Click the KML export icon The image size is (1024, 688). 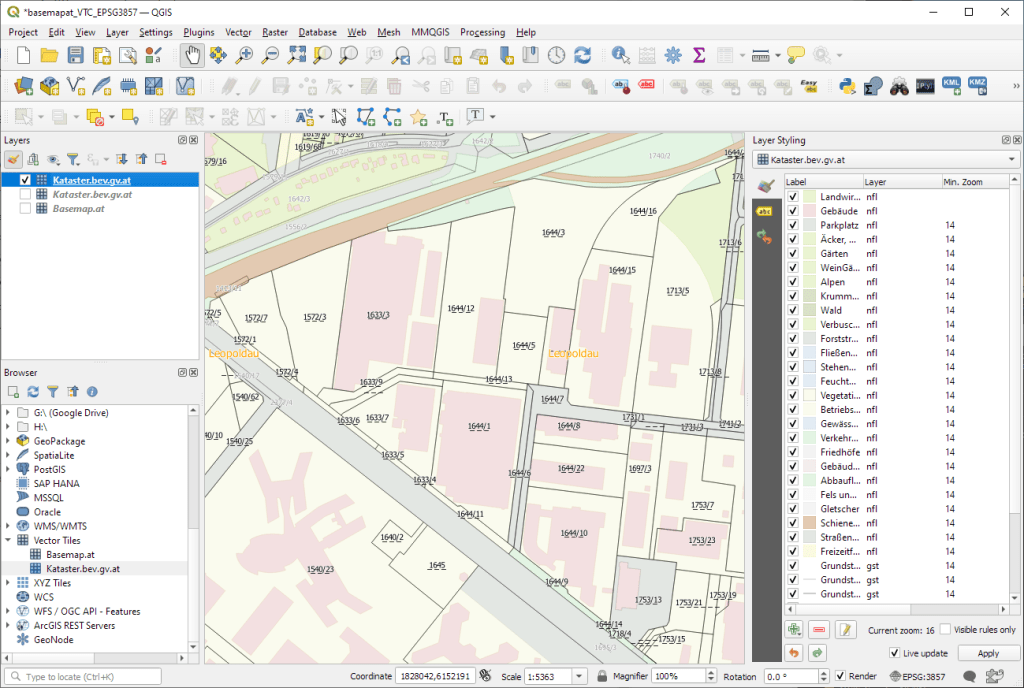tap(951, 87)
